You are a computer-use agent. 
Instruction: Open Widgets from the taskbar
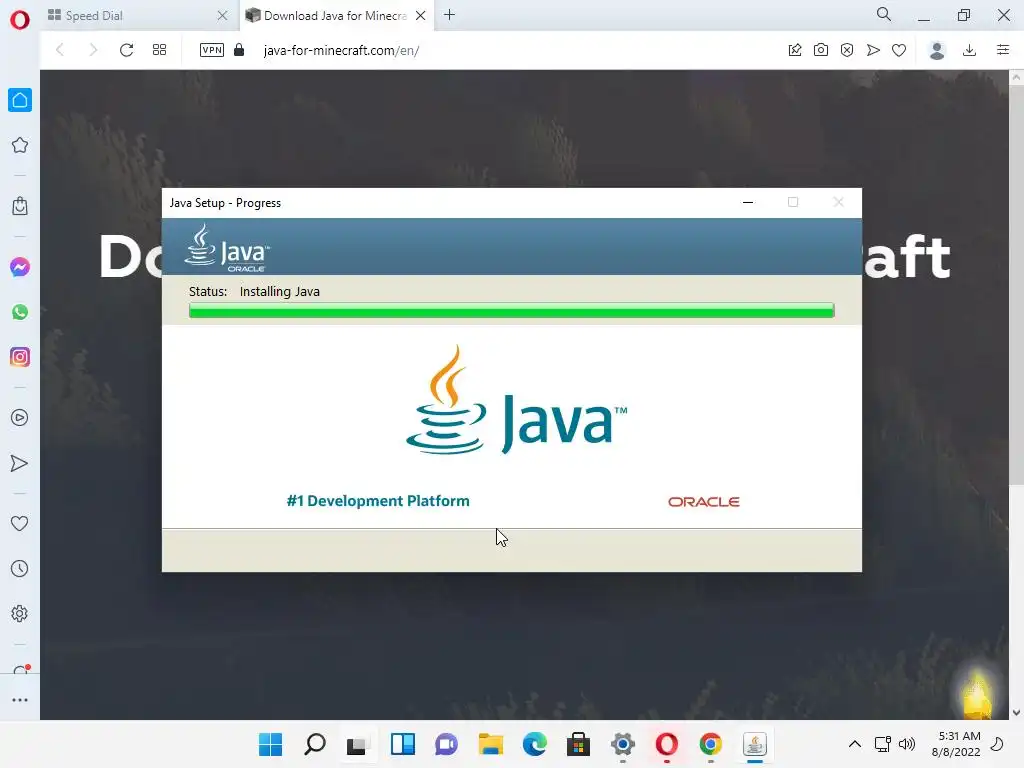click(x=403, y=744)
